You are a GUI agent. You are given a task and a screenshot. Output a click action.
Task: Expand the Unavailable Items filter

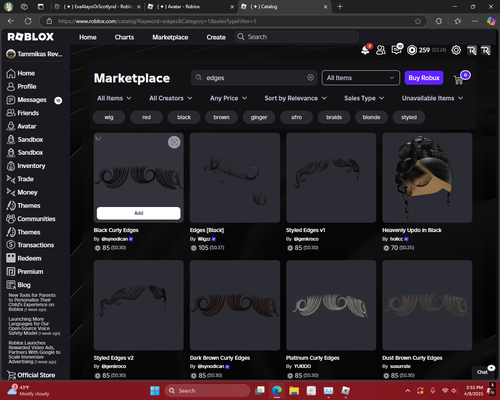[x=432, y=98]
